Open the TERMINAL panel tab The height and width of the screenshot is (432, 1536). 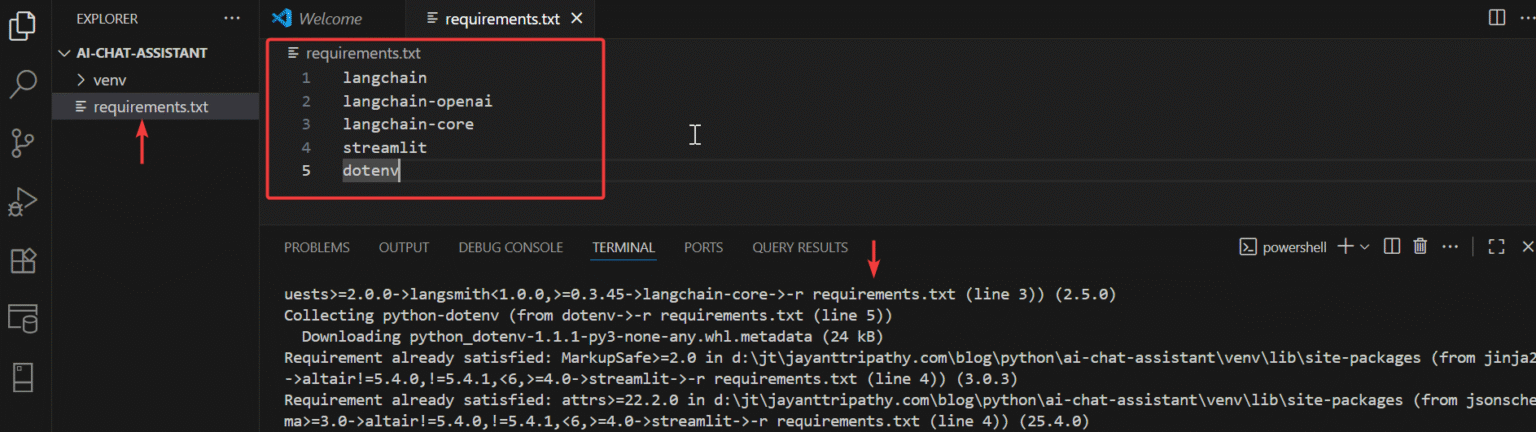tap(623, 247)
